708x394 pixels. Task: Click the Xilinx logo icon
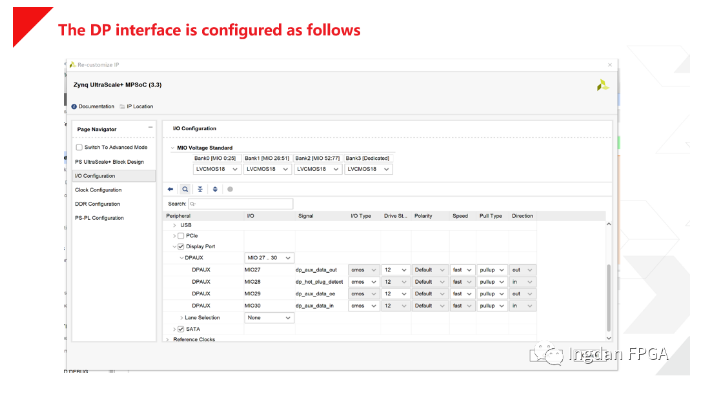[602, 85]
